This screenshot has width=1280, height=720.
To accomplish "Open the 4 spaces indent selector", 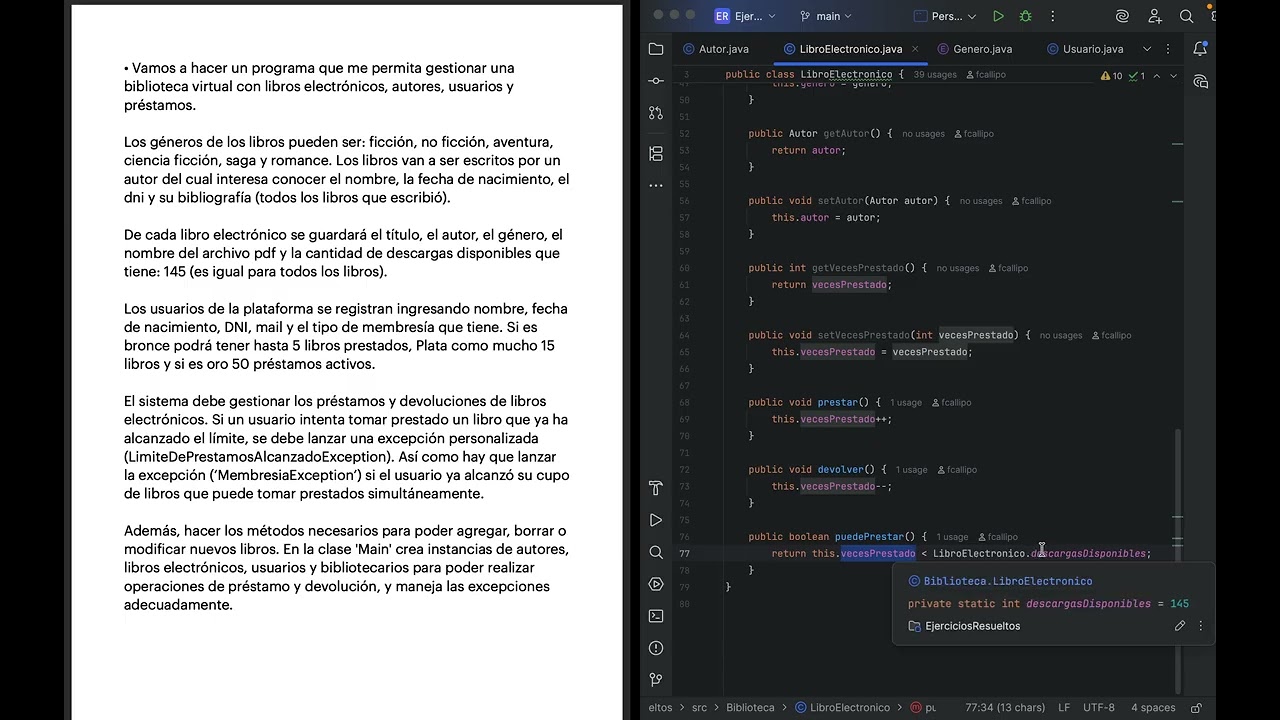I will coord(1153,707).
